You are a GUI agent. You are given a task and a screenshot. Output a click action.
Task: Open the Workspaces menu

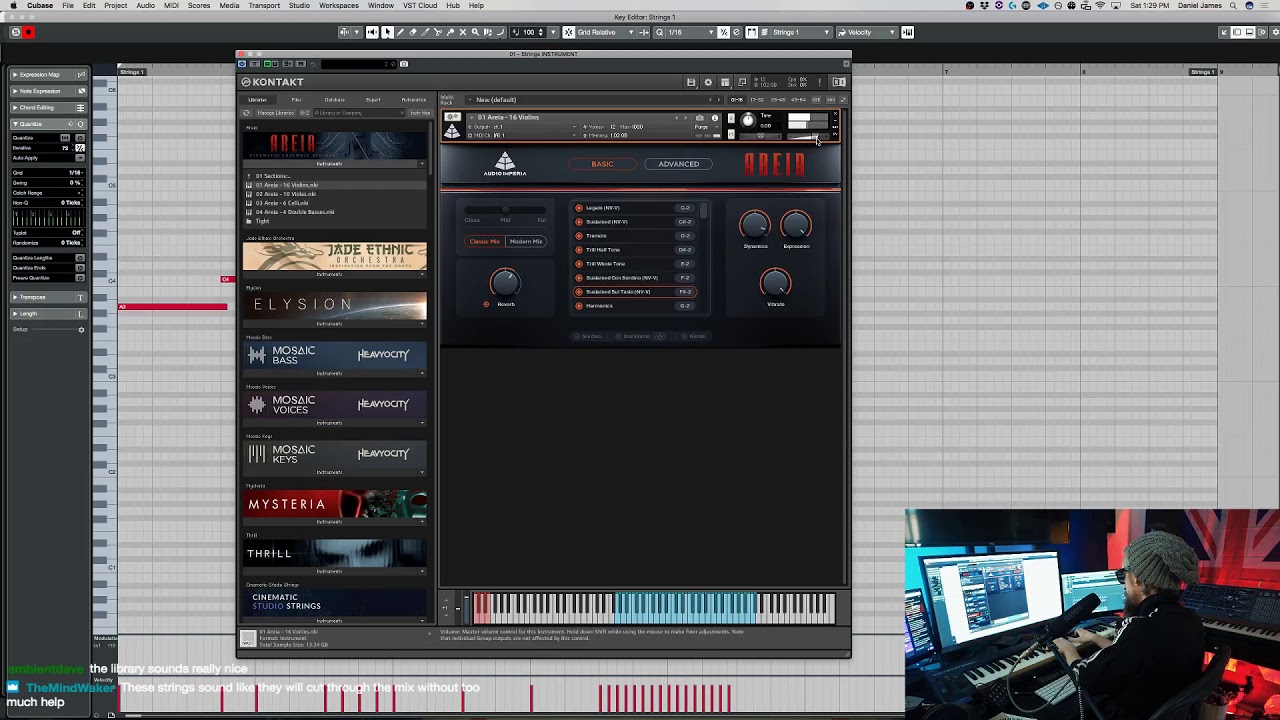[338, 6]
